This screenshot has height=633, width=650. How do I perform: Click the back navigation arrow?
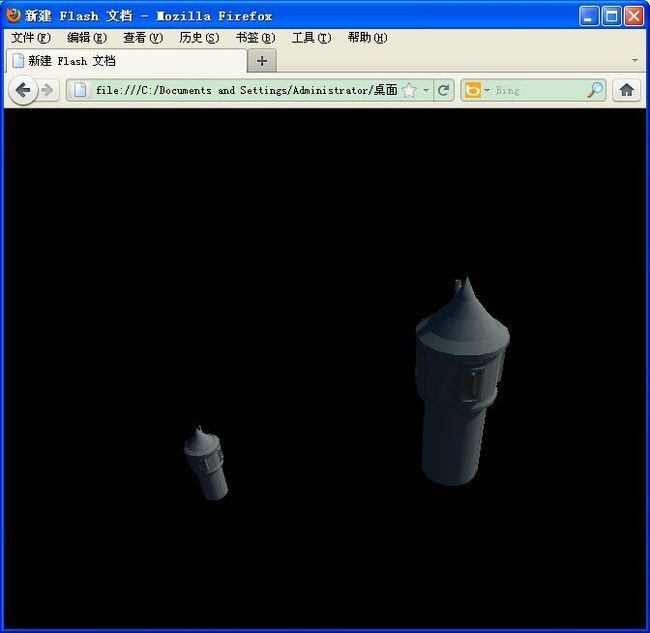pyautogui.click(x=23, y=90)
